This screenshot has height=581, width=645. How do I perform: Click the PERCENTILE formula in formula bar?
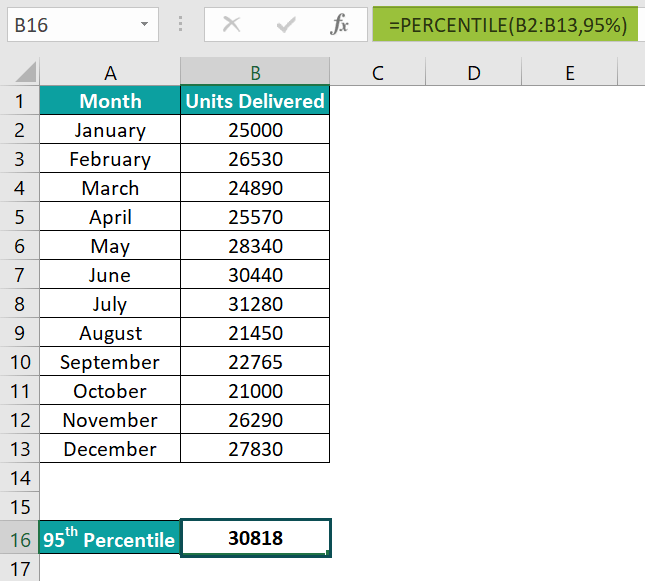tap(508, 25)
